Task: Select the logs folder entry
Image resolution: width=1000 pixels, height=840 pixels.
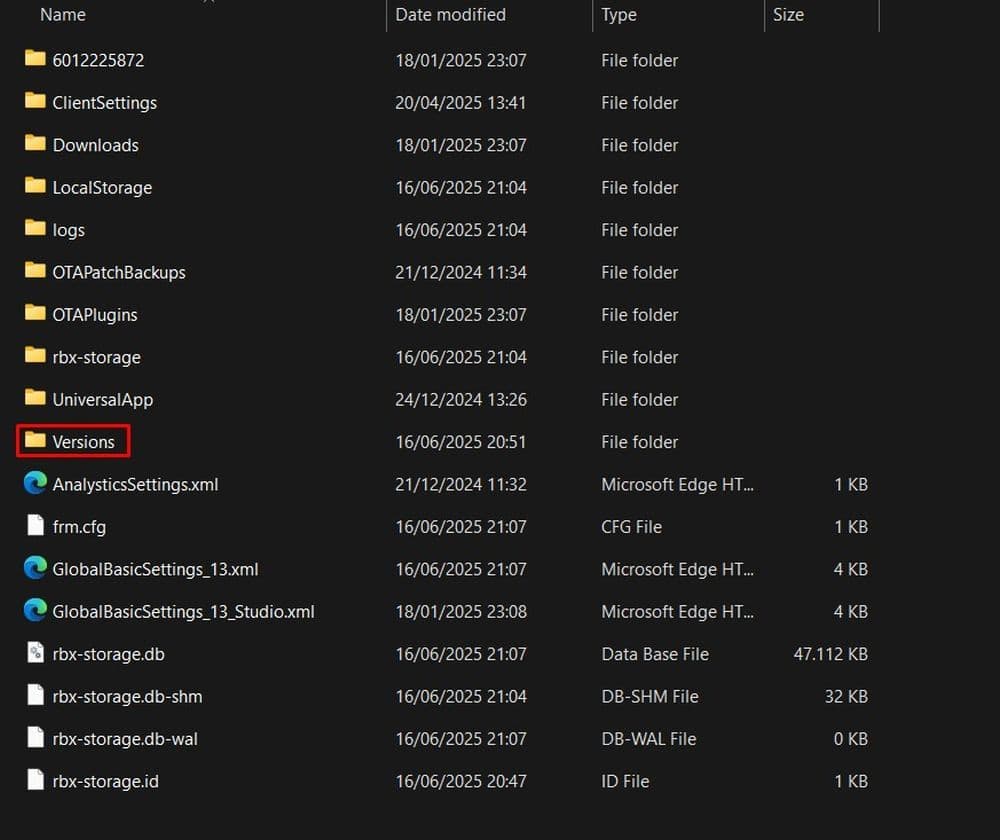Action: coord(68,230)
